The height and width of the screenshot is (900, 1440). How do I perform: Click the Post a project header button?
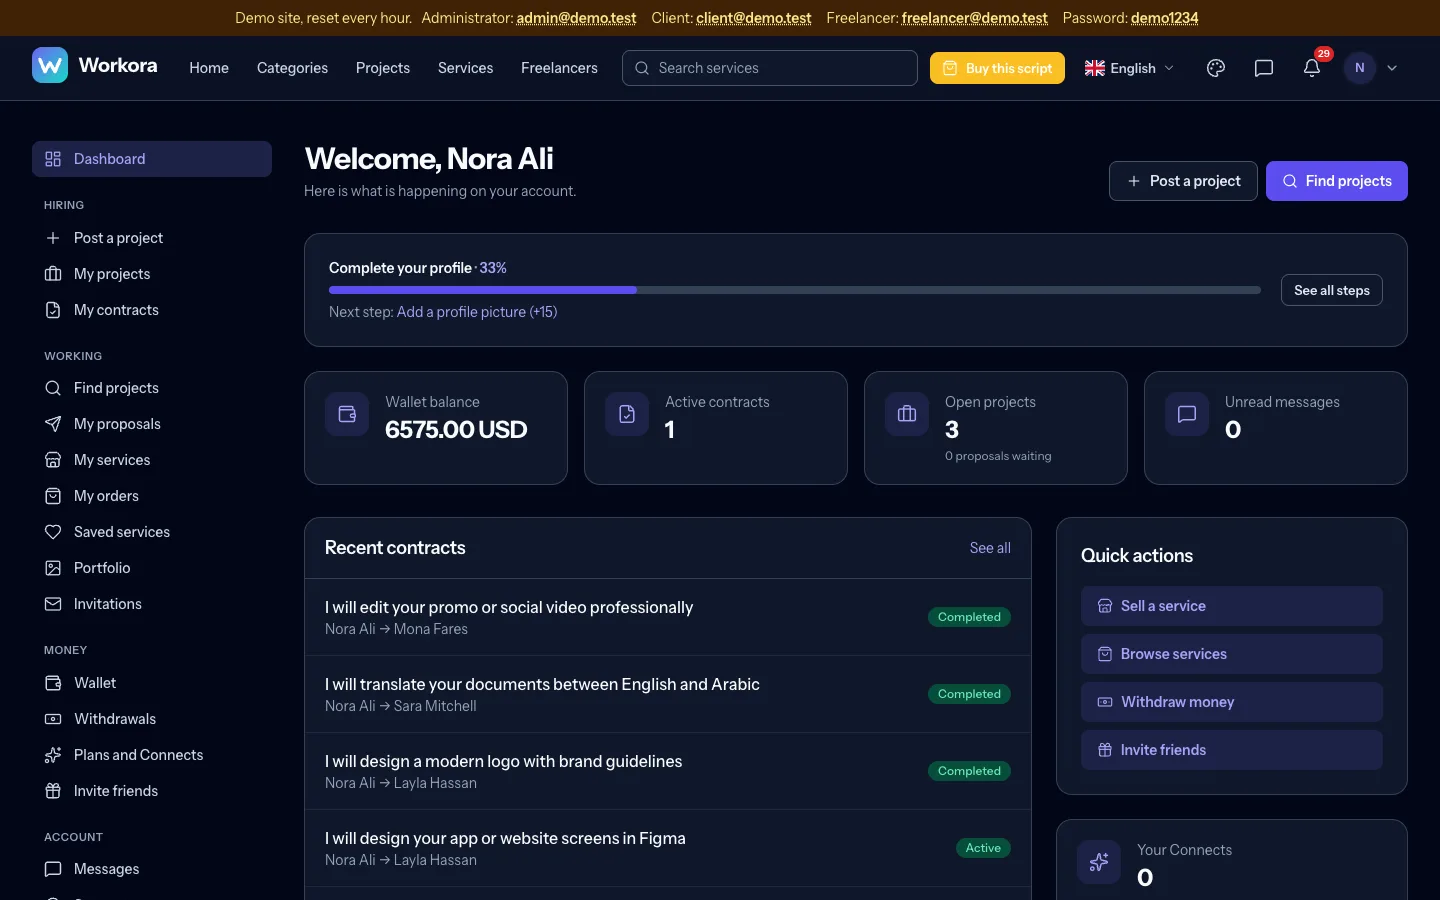coord(1183,181)
